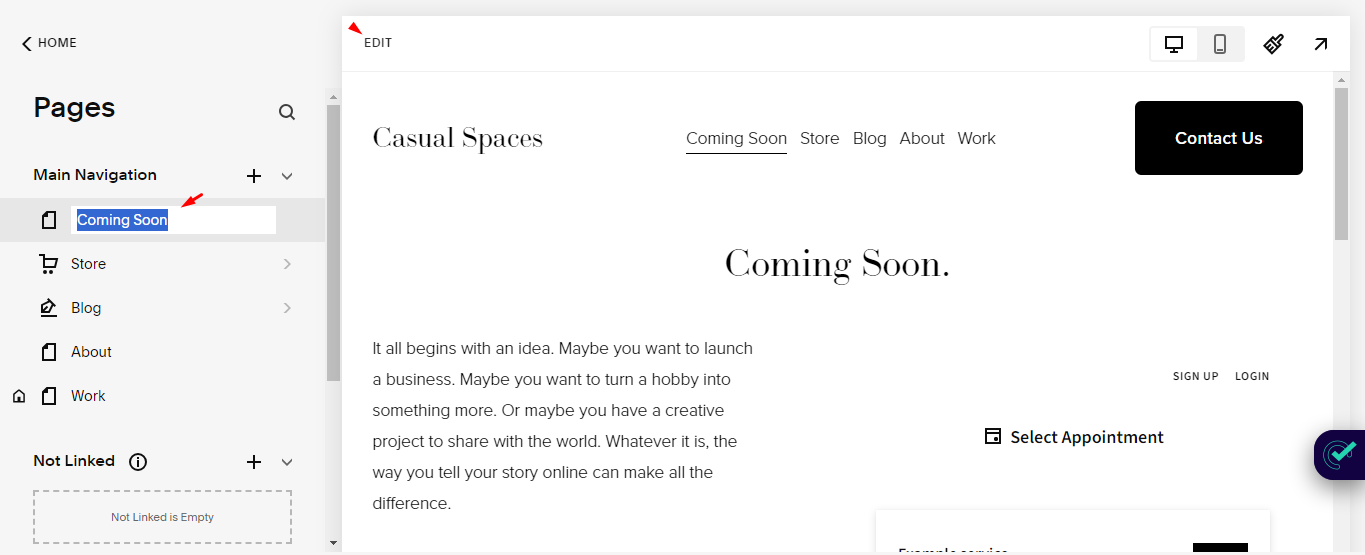
Task: Click the sidebar scrollbar down arrow
Action: pyautogui.click(x=333, y=543)
